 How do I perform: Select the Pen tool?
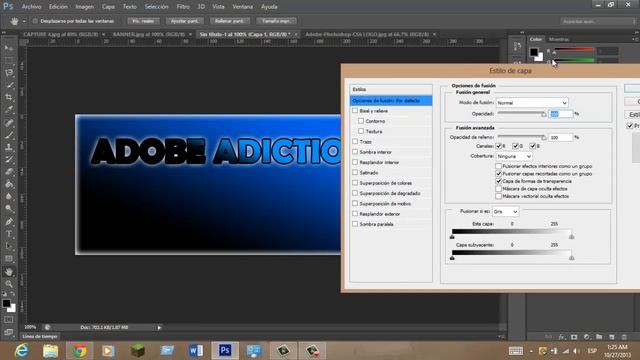[x=9, y=222]
